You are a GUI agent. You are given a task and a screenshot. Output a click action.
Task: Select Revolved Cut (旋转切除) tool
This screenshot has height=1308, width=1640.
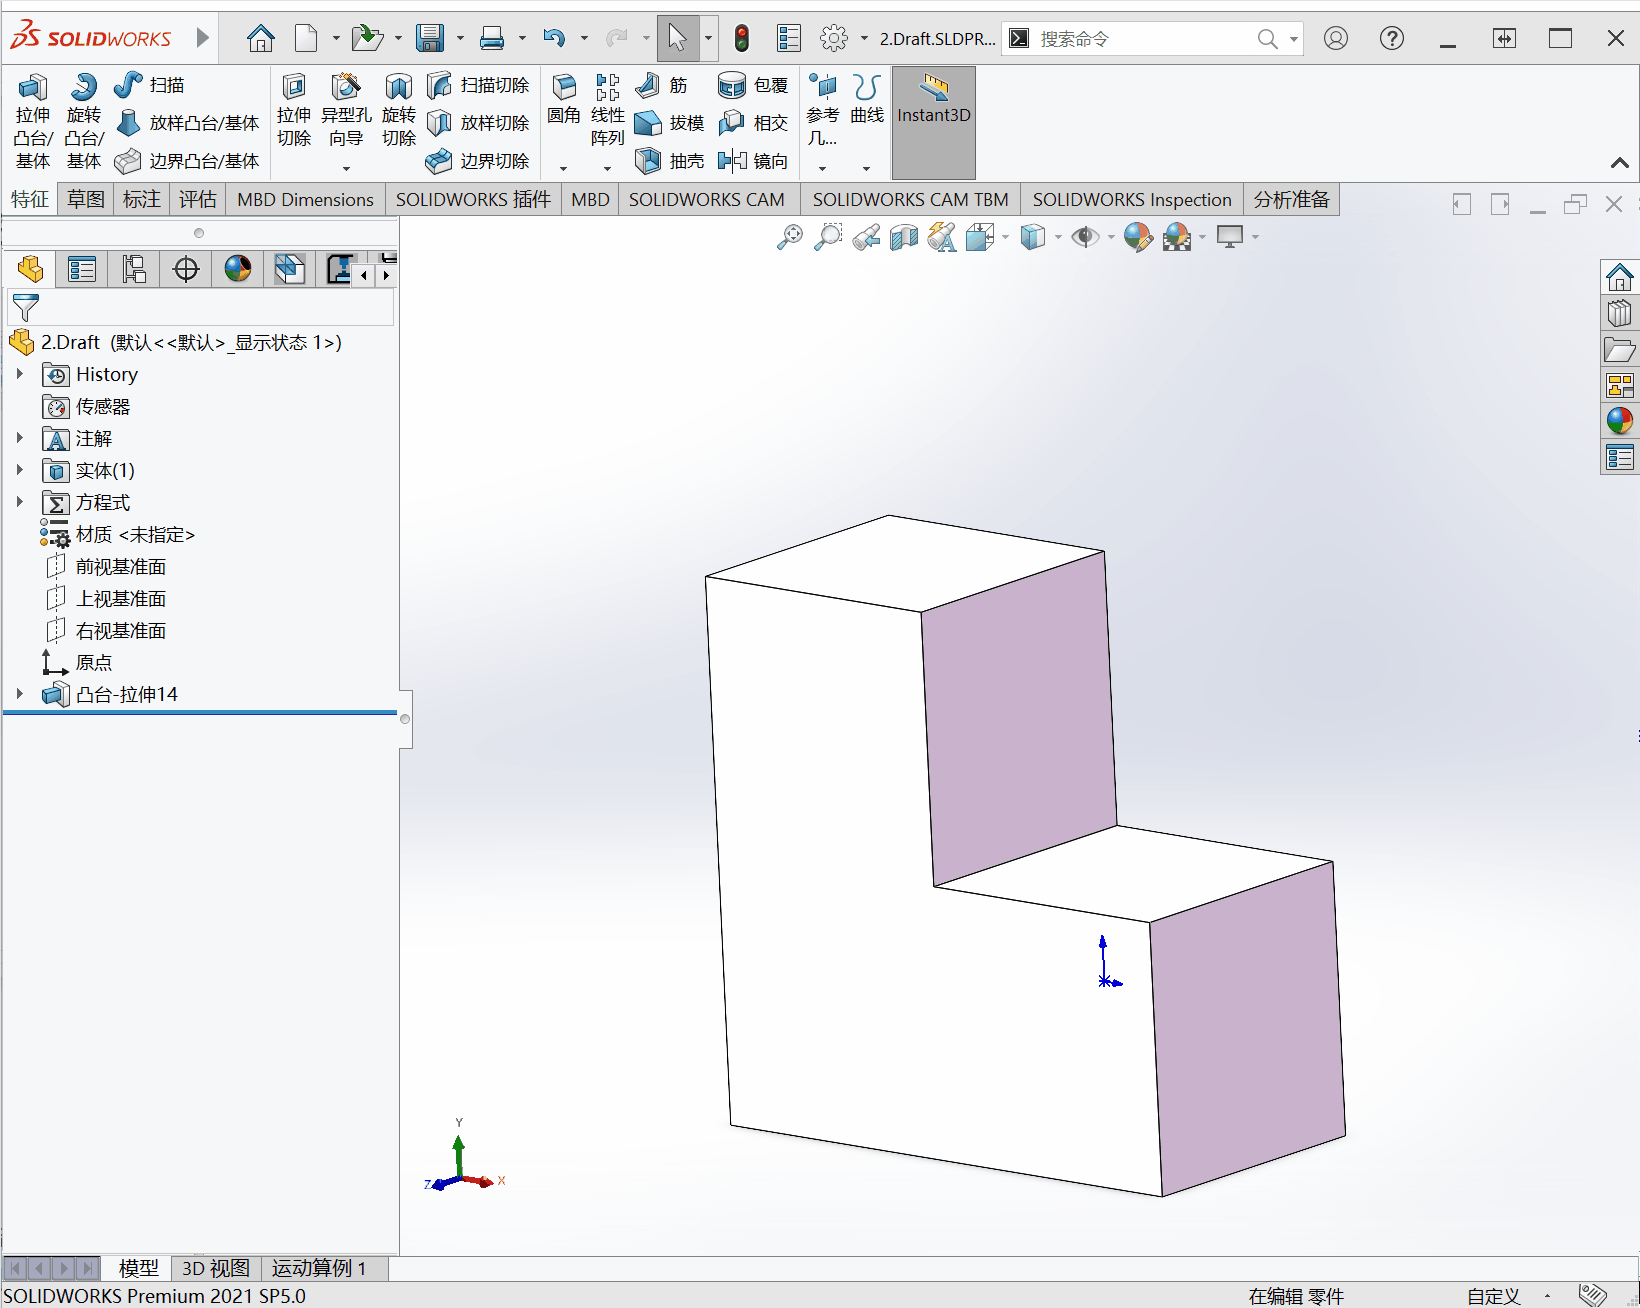coord(399,111)
